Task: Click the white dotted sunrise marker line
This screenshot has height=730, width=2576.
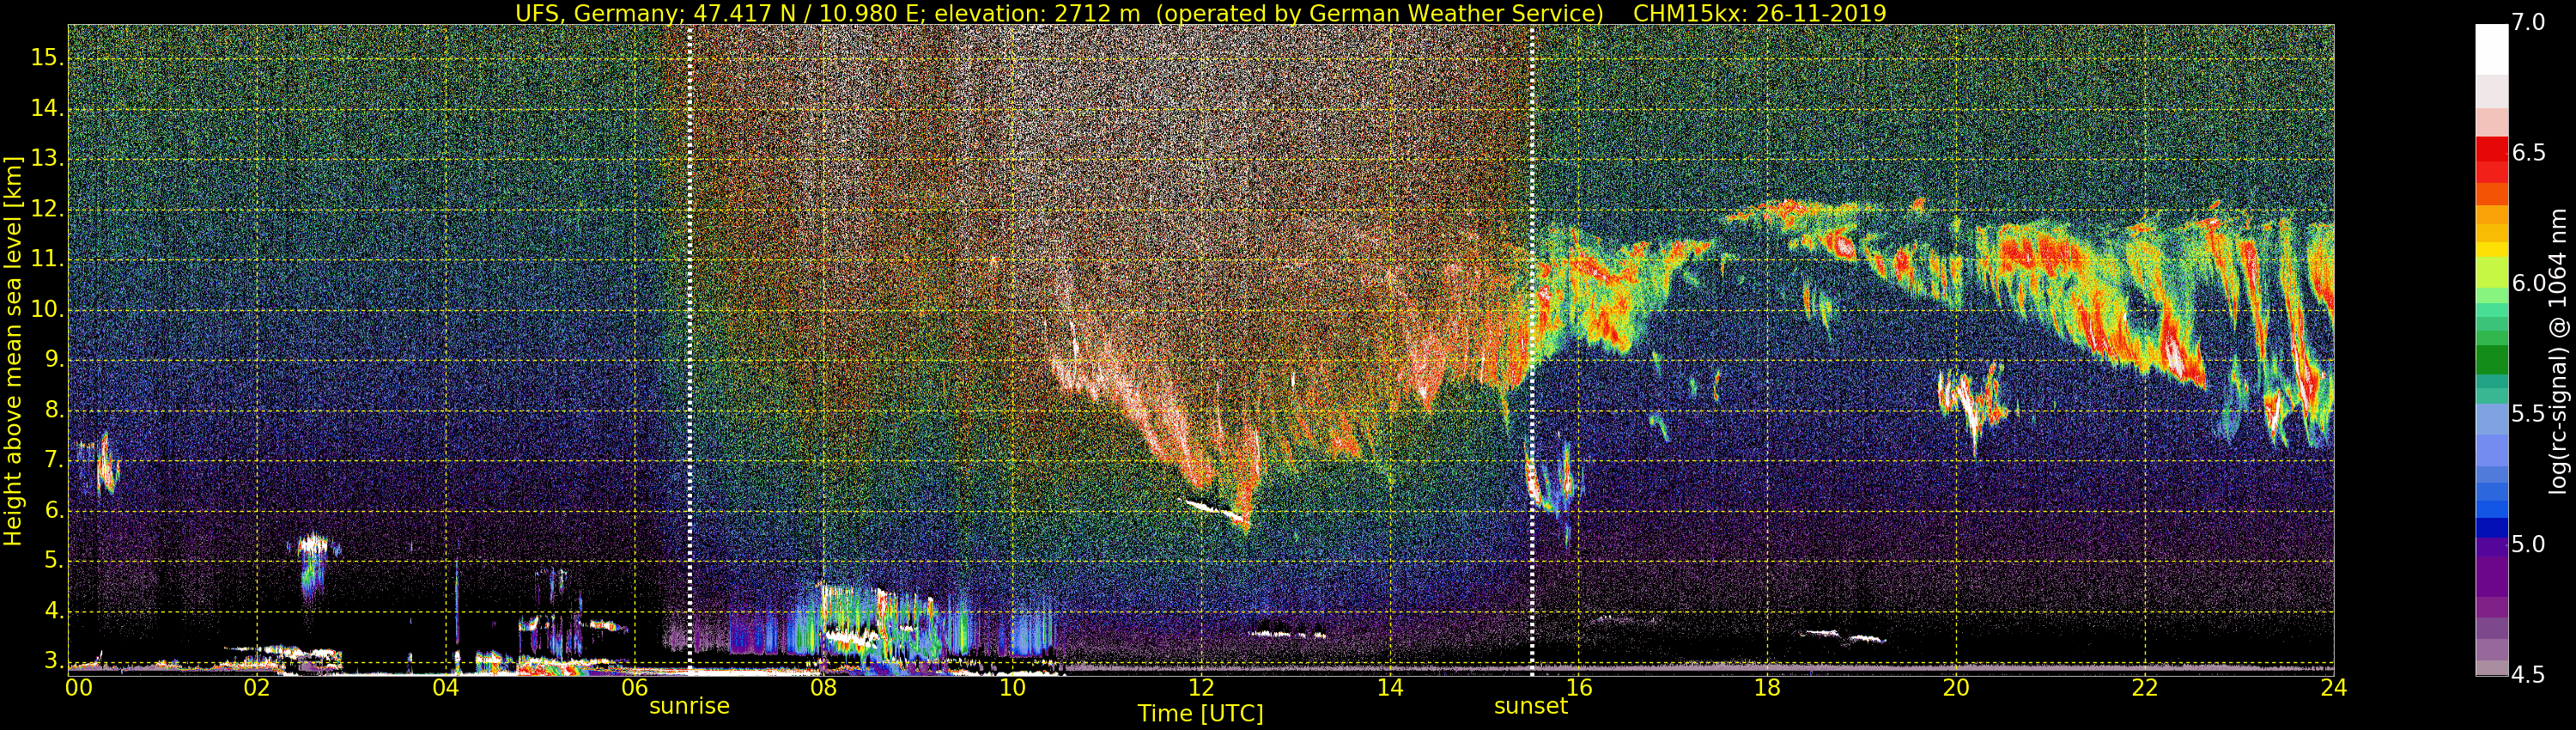Action: point(690,350)
